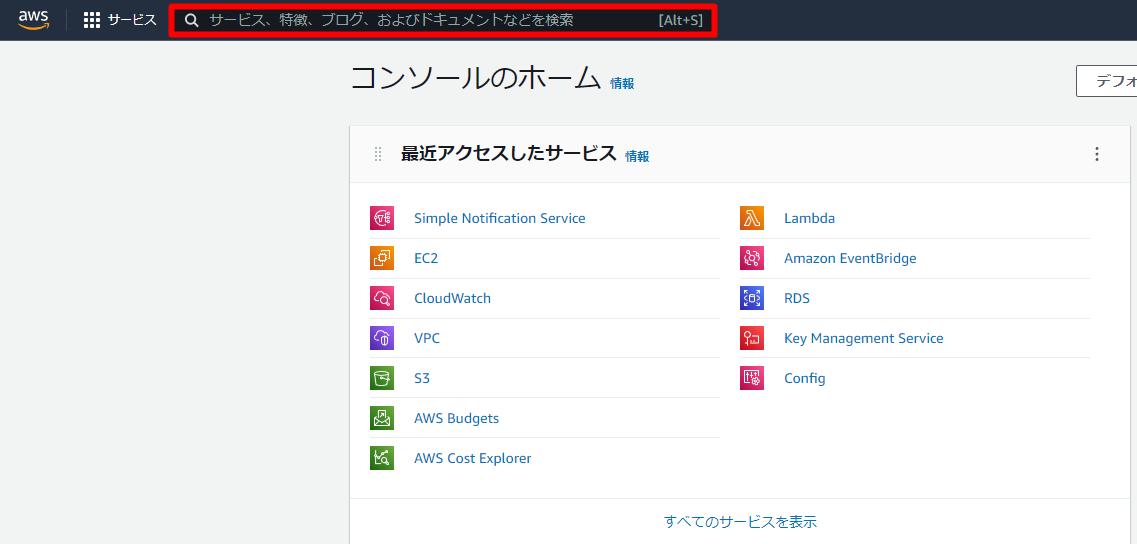Image resolution: width=1137 pixels, height=544 pixels.
Task: Open the RDS link
Action: tap(797, 298)
